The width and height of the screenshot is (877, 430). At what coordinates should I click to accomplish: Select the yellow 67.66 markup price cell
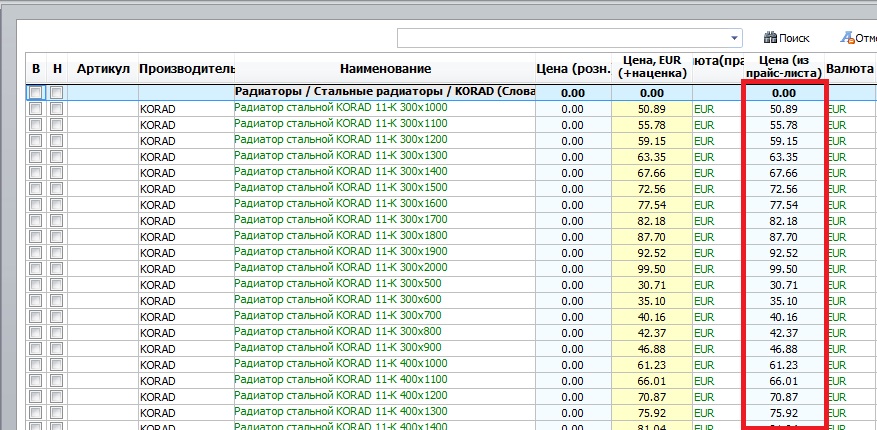click(652, 173)
